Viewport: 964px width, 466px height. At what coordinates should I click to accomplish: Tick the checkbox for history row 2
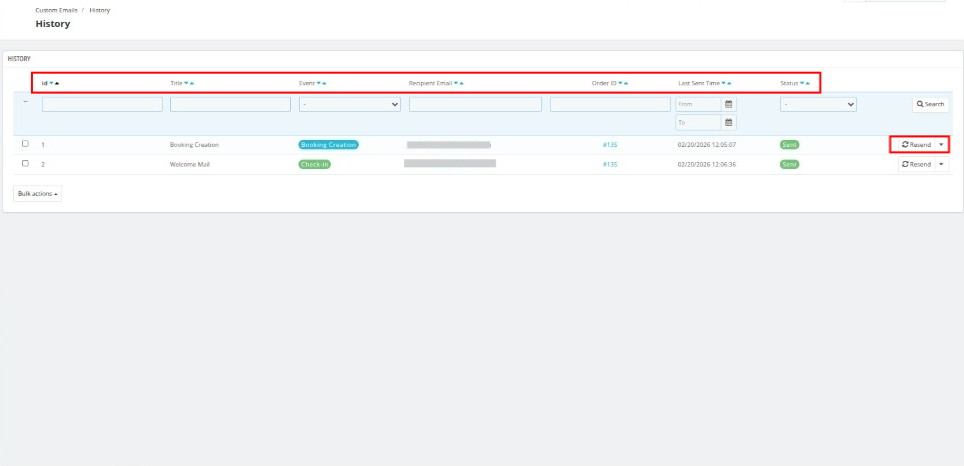pyautogui.click(x=25, y=164)
